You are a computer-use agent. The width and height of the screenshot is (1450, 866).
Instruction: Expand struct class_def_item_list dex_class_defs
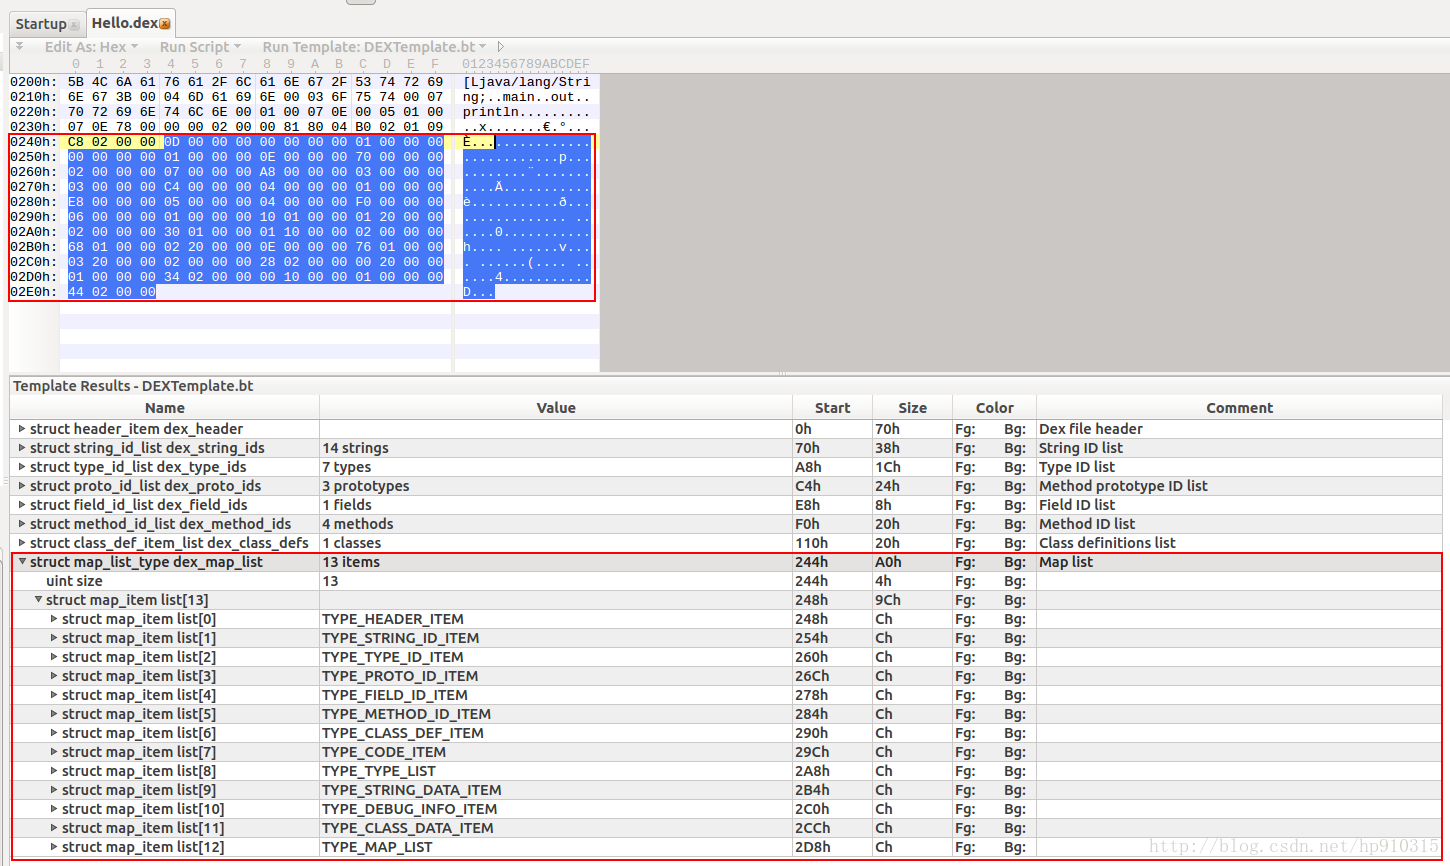pos(22,543)
